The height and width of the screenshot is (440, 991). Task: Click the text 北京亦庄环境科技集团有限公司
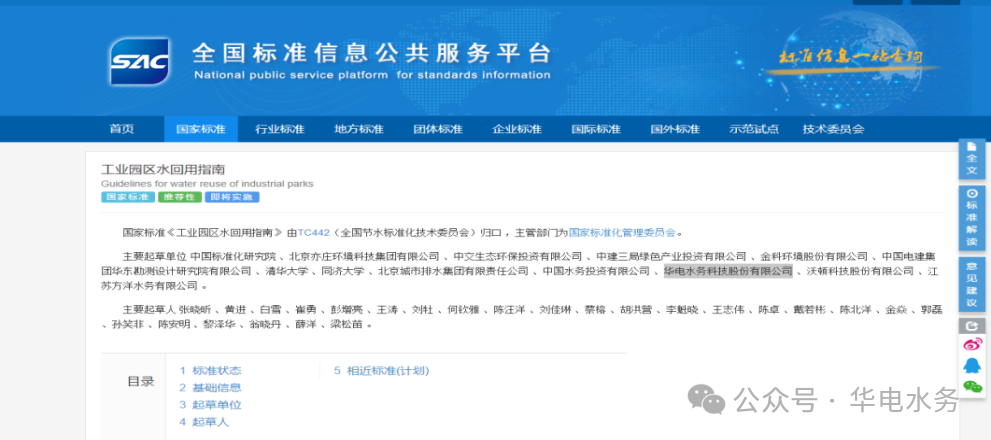(364, 257)
